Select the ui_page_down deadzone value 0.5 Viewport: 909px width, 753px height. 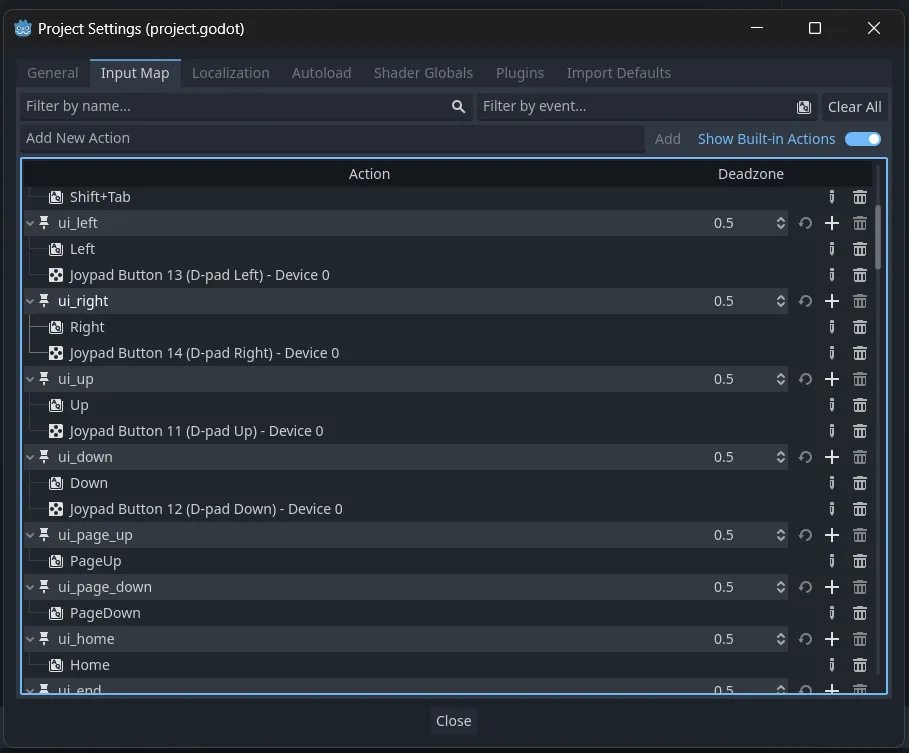click(x=723, y=587)
